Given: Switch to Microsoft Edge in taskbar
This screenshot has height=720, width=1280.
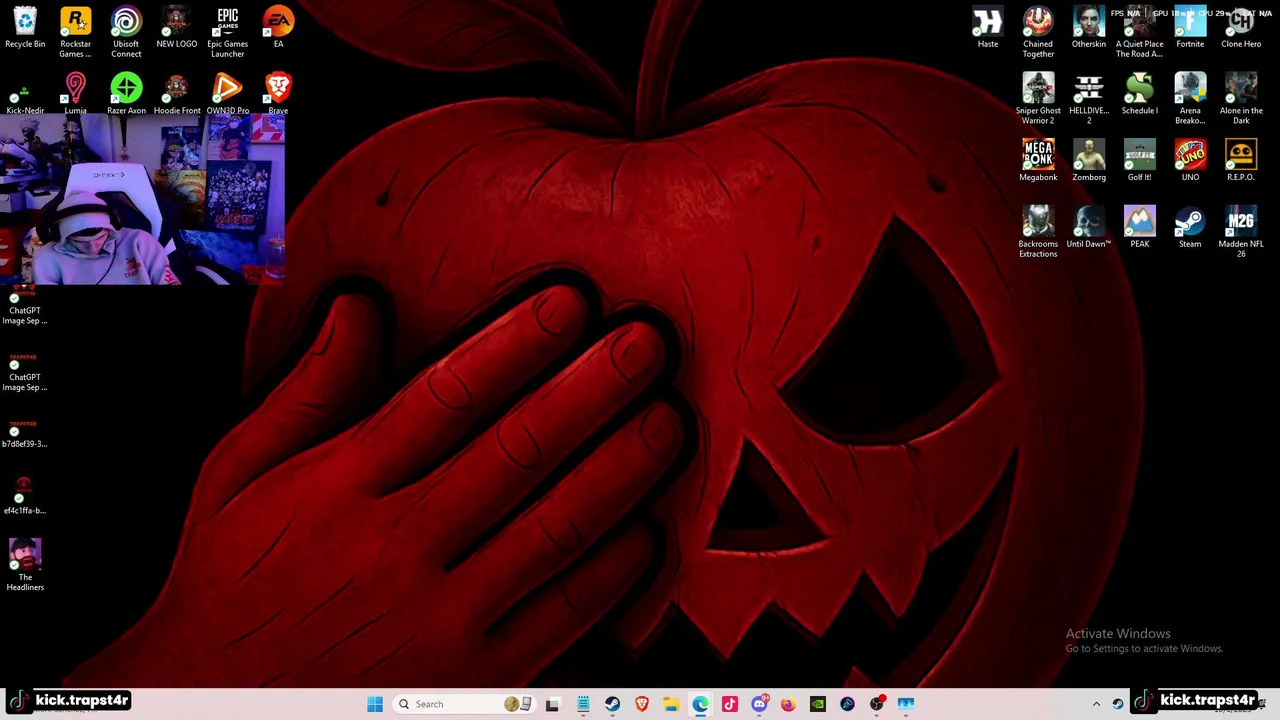Looking at the screenshot, I should [x=700, y=704].
